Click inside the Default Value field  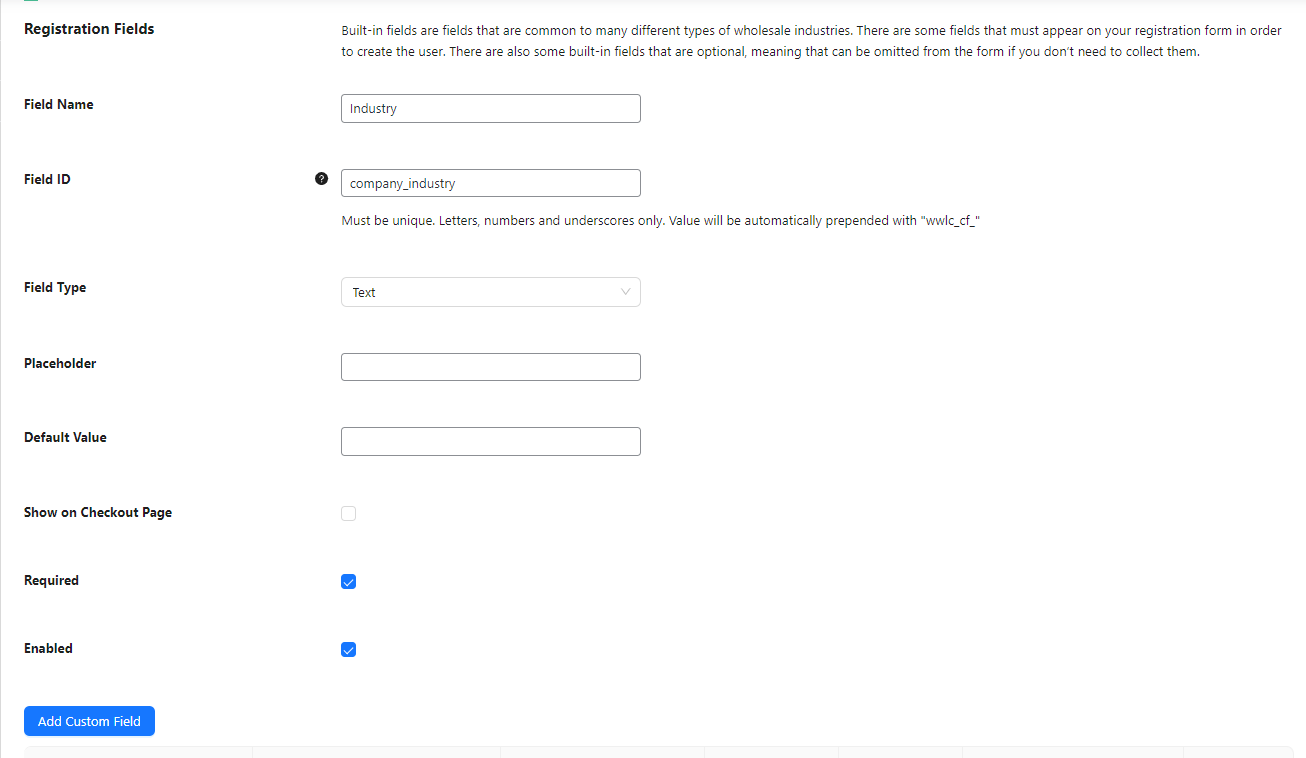click(x=490, y=441)
